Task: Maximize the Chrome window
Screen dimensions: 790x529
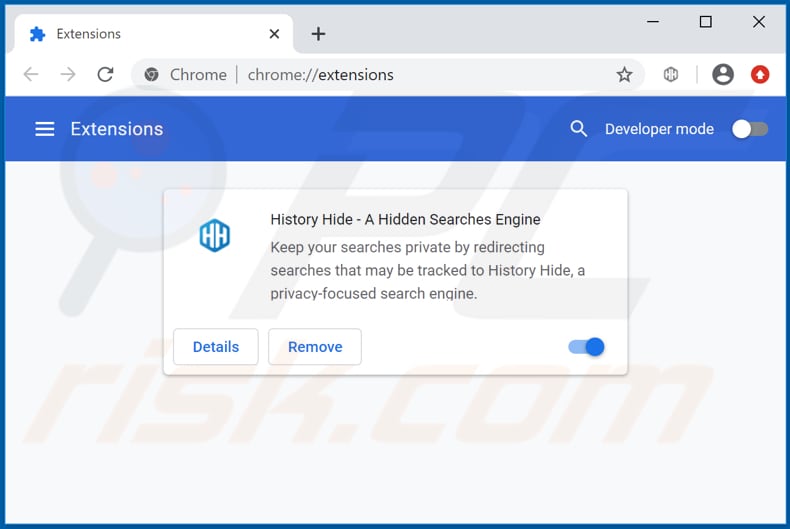Action: pos(706,22)
